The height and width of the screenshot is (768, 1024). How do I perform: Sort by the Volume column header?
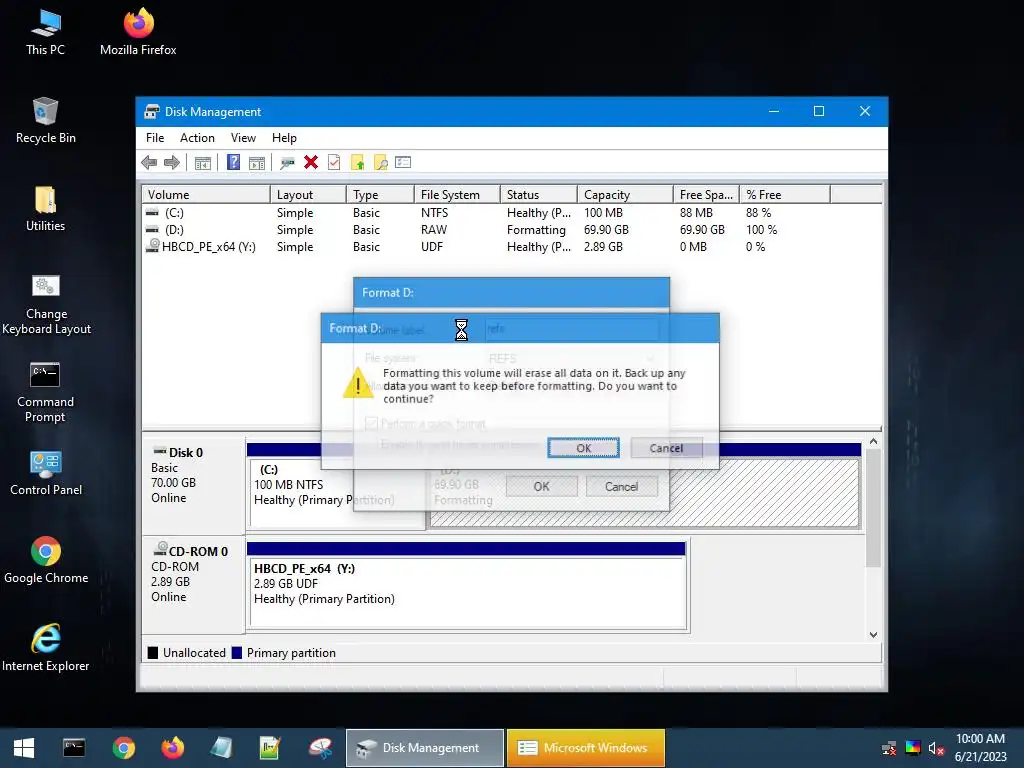coord(206,195)
